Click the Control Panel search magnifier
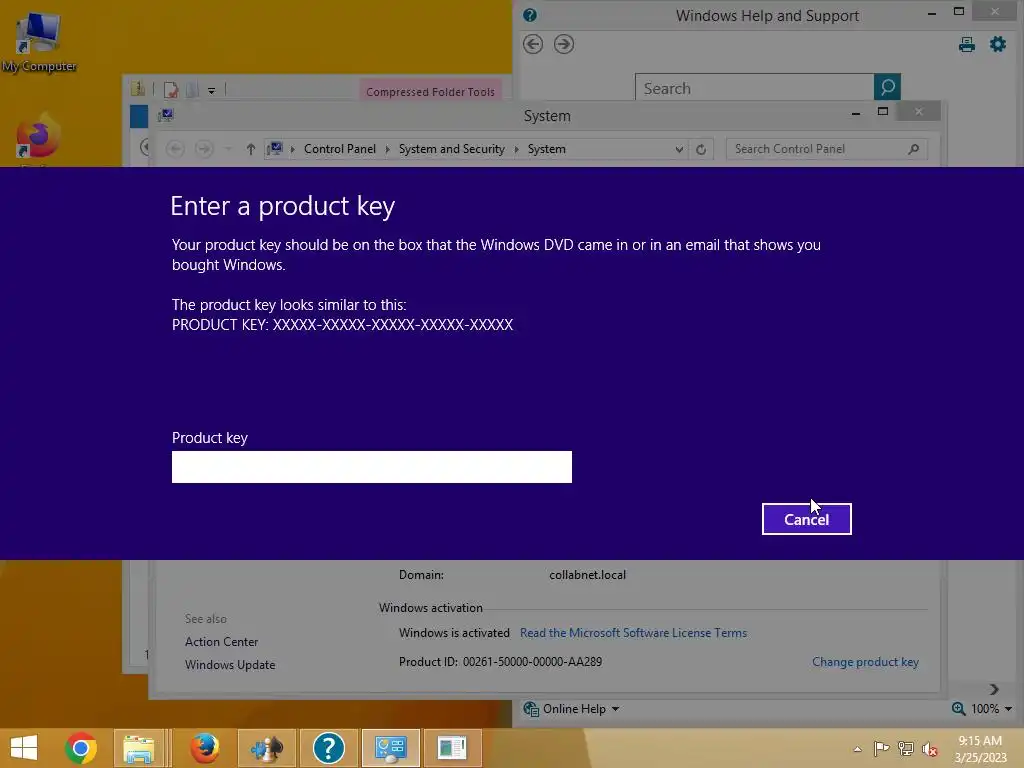The image size is (1024, 768). [x=914, y=149]
